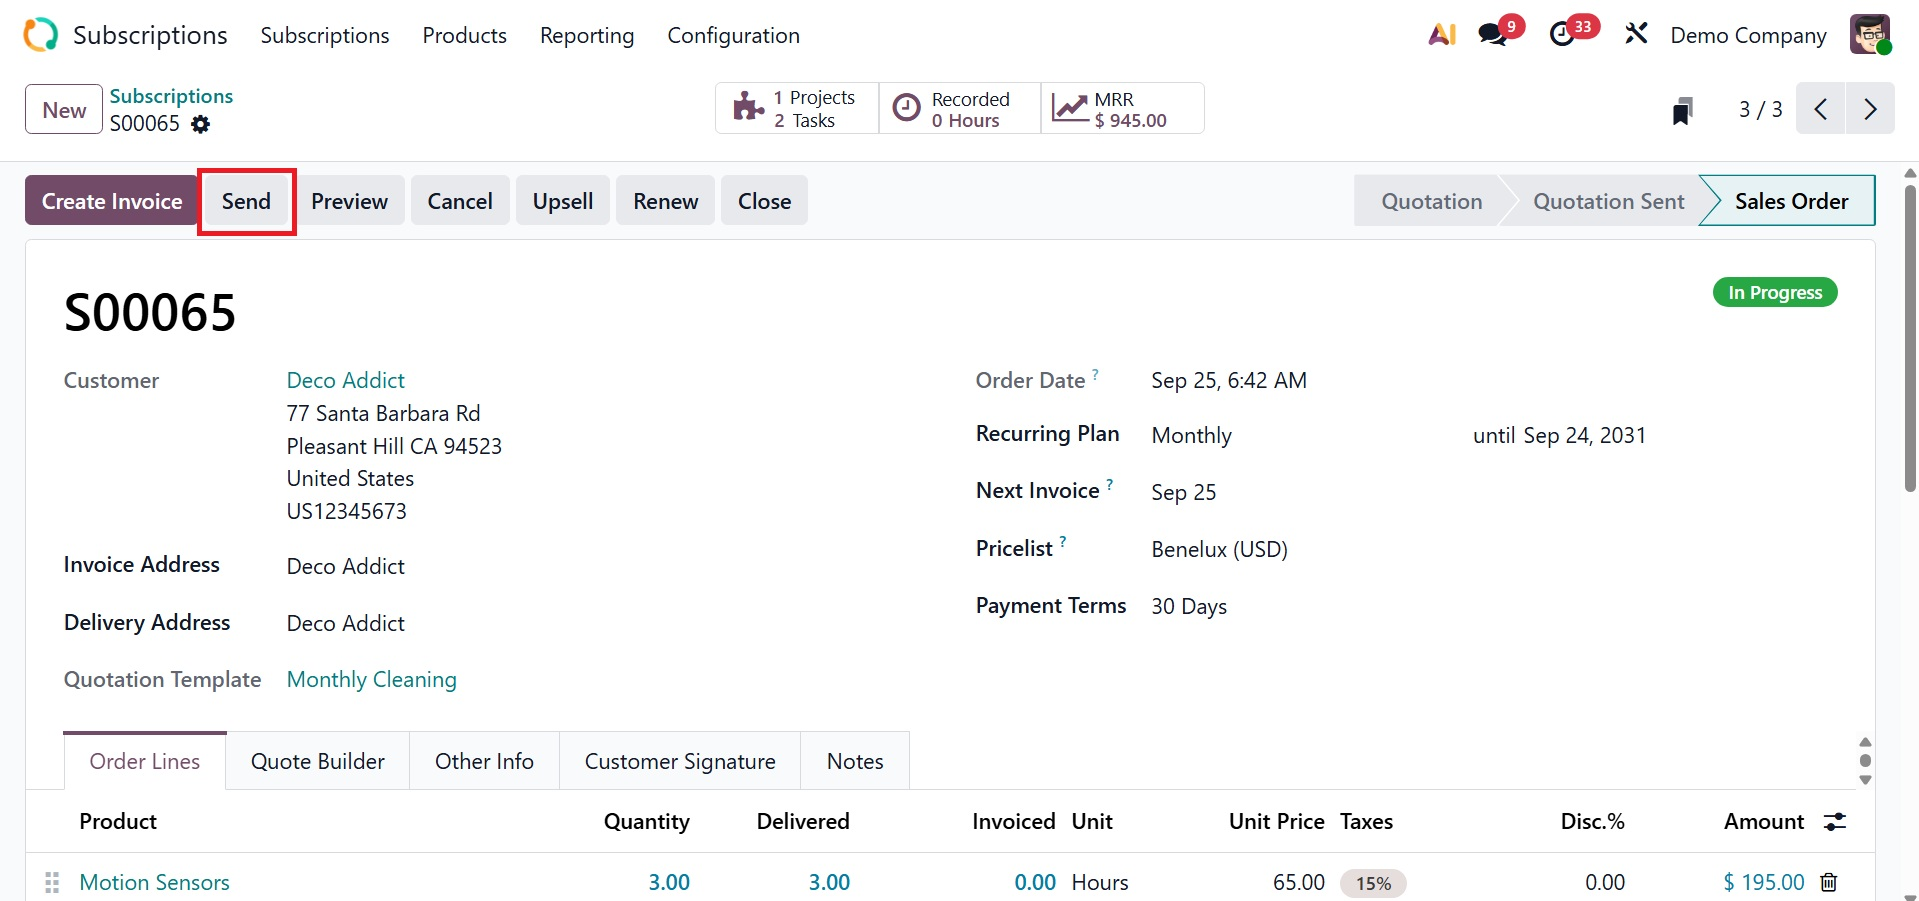Go to the previous record arrow

coord(1821,109)
